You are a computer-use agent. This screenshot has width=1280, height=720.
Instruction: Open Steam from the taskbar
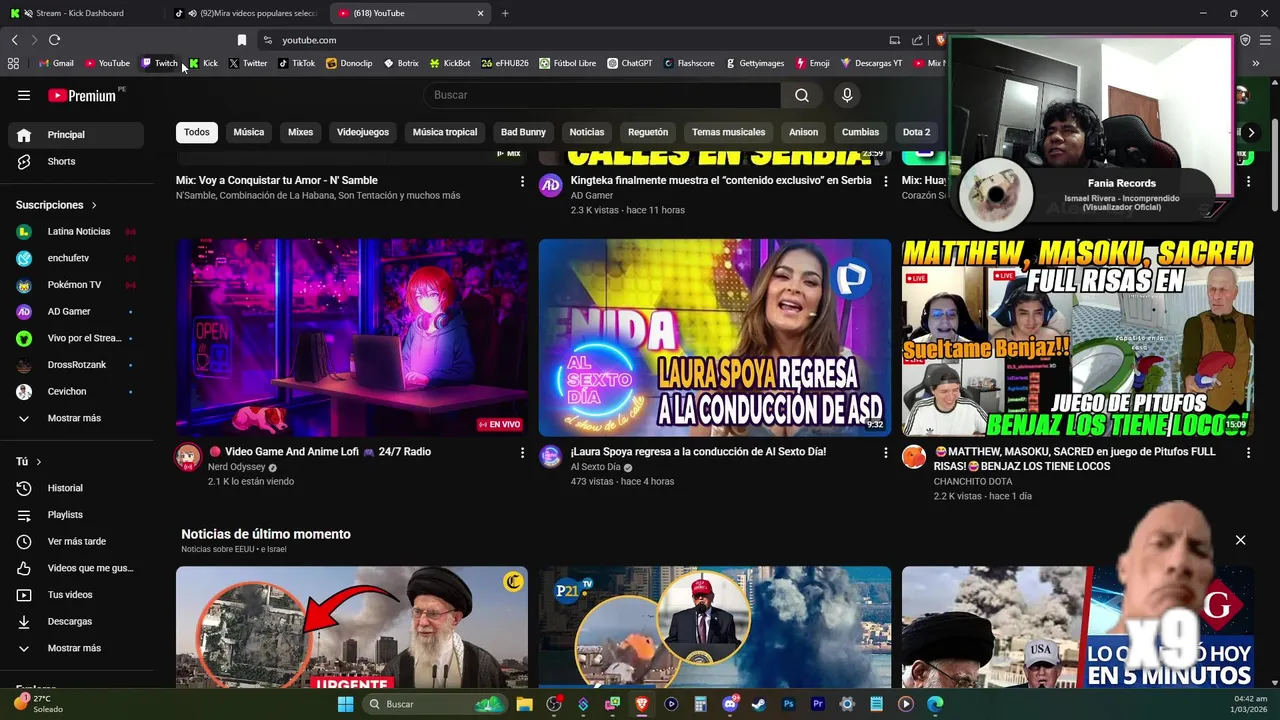click(x=759, y=704)
